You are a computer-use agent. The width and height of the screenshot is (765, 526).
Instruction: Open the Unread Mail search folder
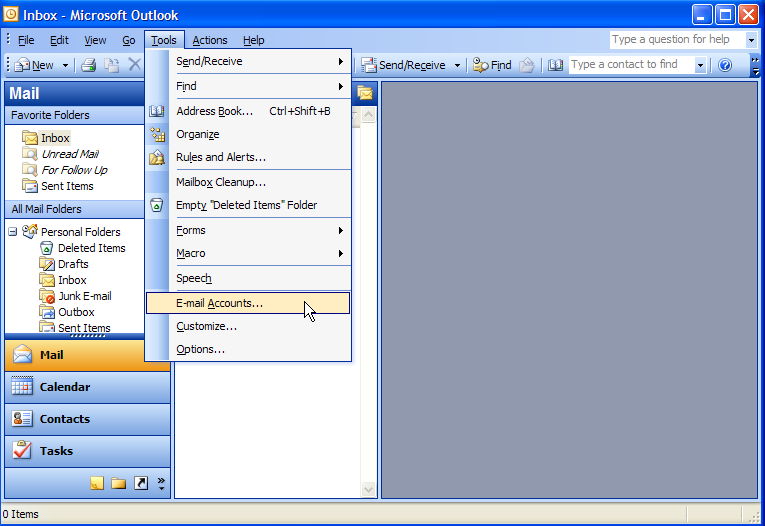click(x=70, y=154)
